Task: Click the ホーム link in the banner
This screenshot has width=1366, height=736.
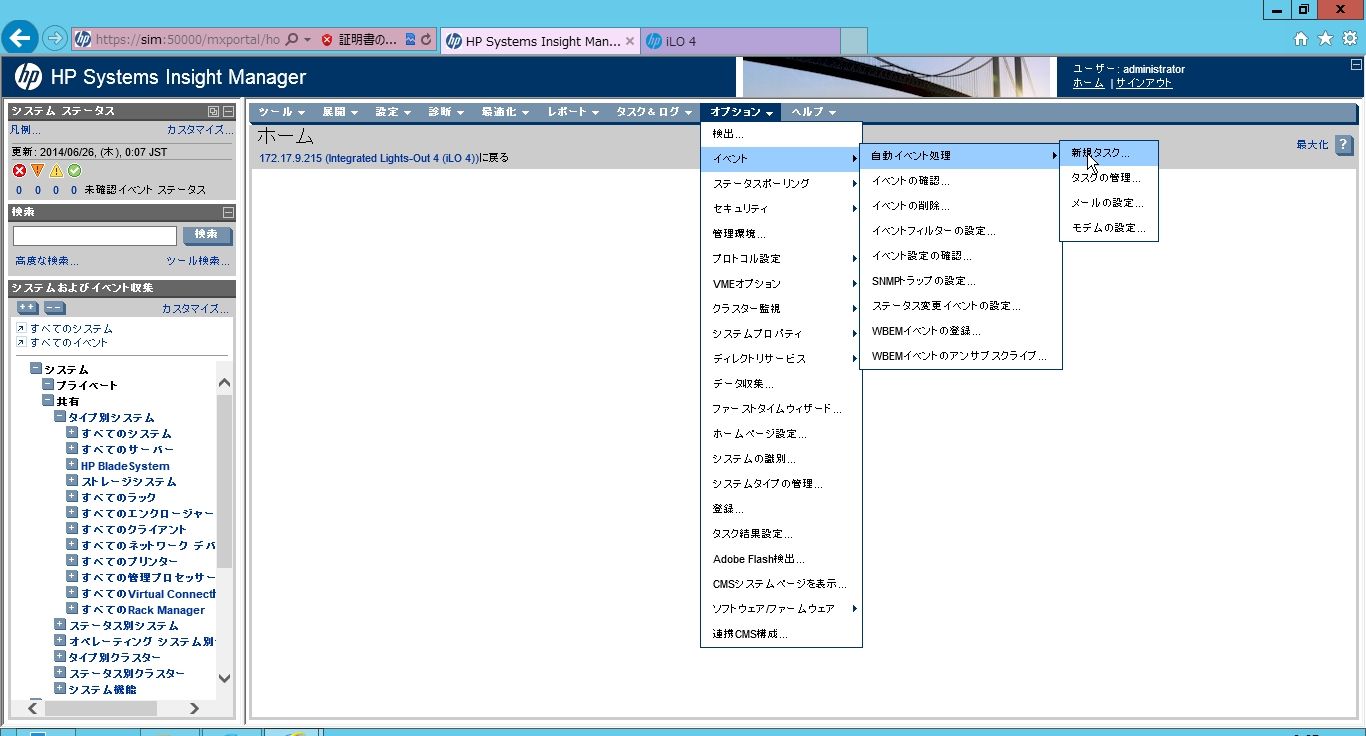Action: [1088, 83]
